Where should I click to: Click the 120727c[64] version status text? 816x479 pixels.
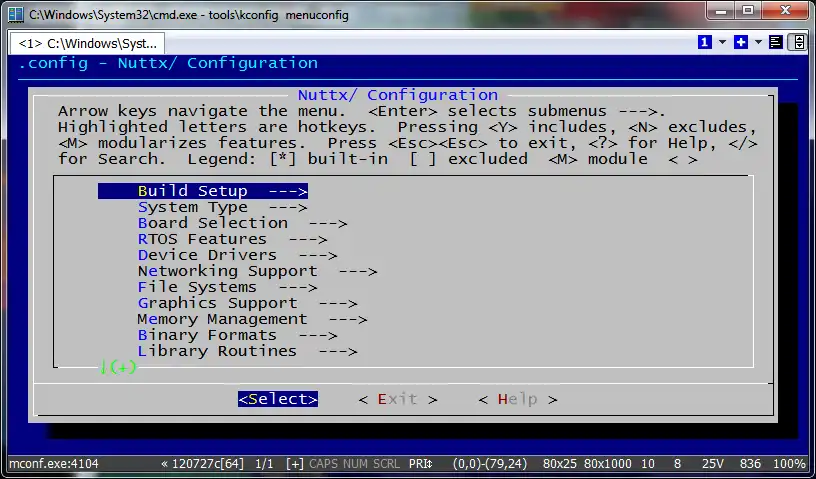click(203, 463)
